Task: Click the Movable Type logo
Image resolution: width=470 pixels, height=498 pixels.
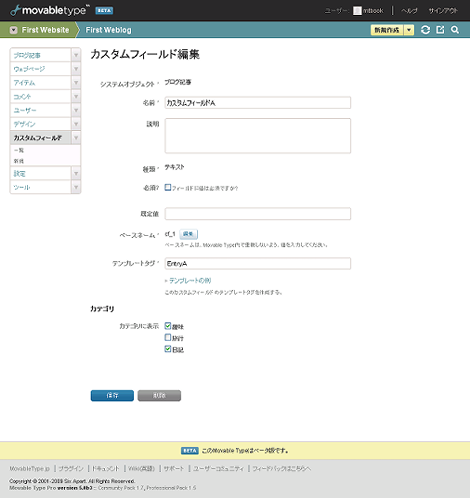Action: coord(50,10)
